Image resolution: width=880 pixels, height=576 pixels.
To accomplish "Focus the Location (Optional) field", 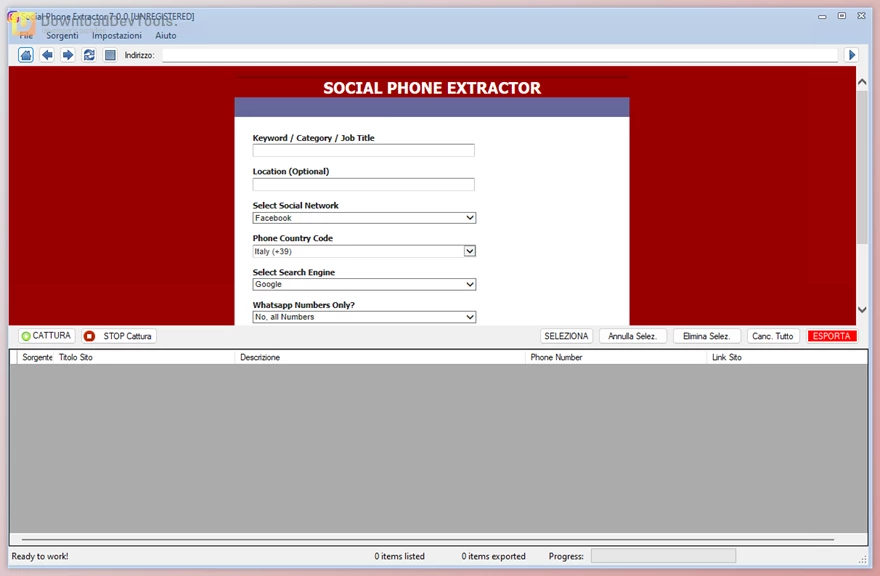I will (364, 184).
